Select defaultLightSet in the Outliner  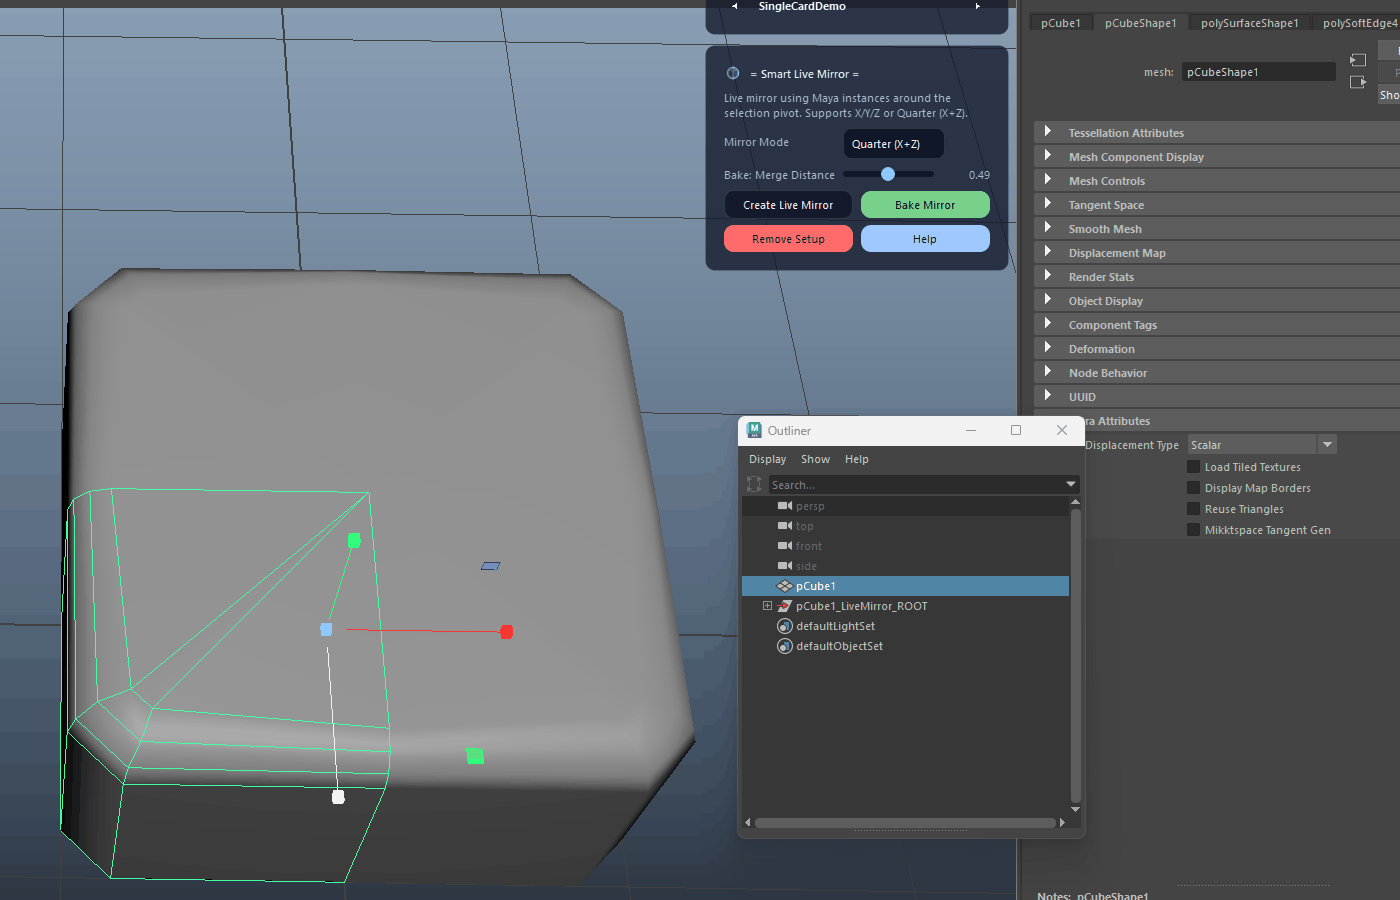tap(905, 626)
